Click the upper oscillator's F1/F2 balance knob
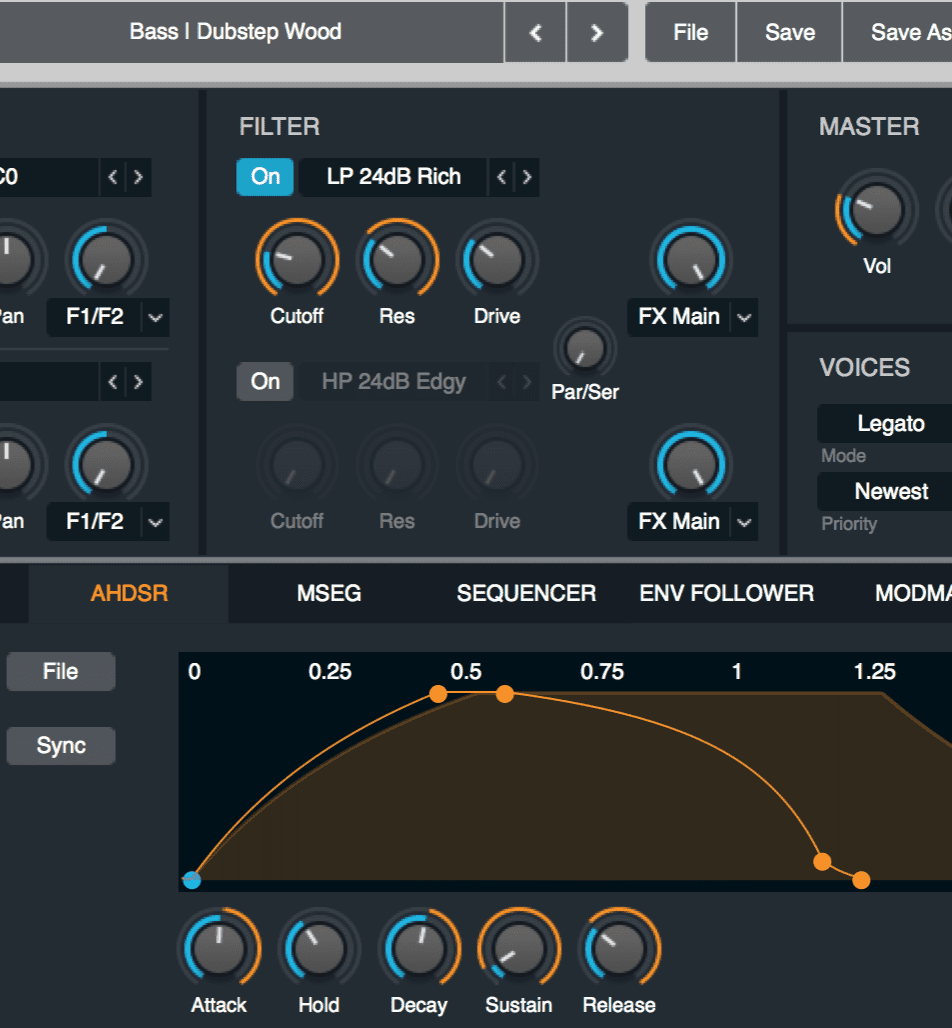Viewport: 952px width, 1028px height. 106,260
